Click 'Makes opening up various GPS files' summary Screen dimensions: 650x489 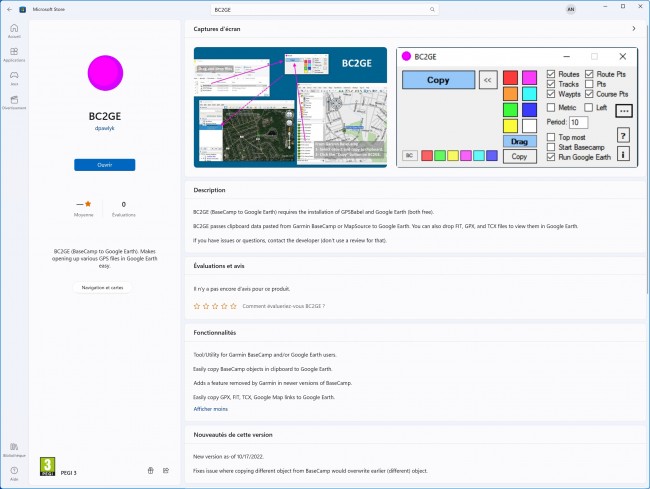(x=104, y=259)
